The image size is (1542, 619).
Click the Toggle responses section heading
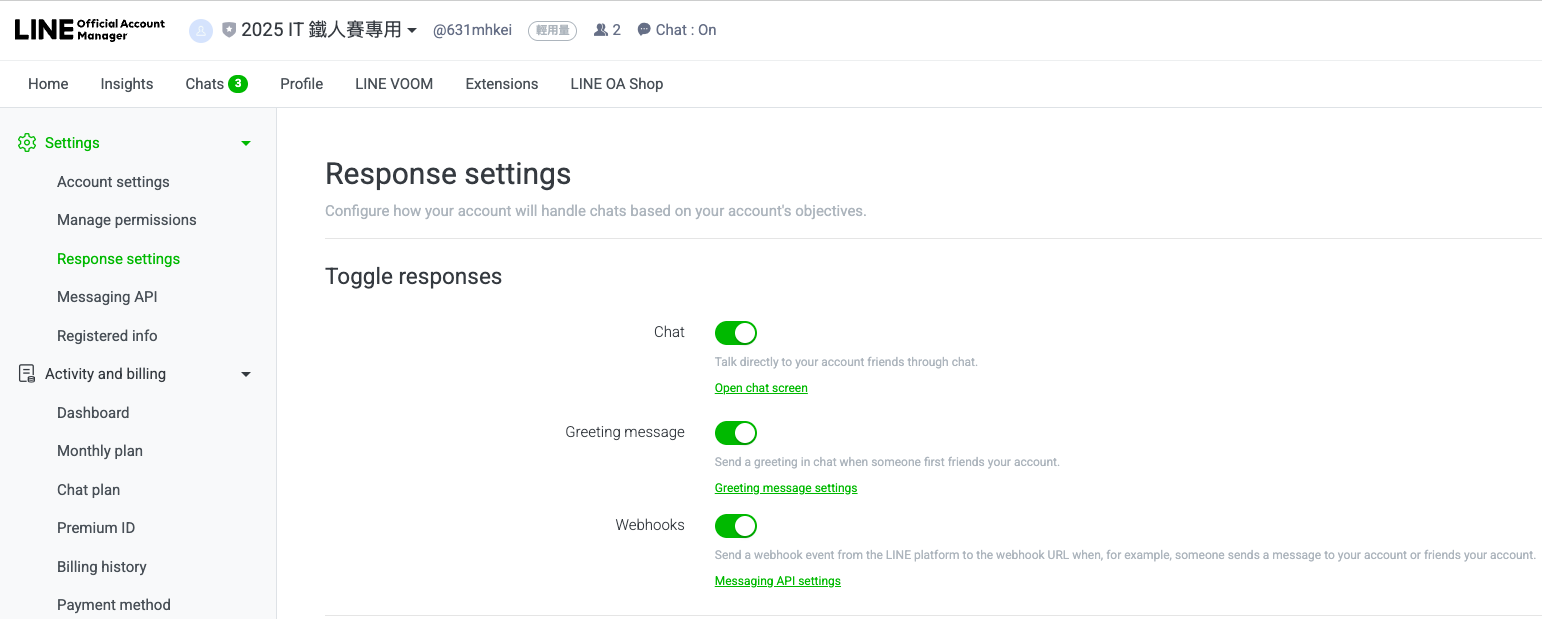(x=414, y=277)
